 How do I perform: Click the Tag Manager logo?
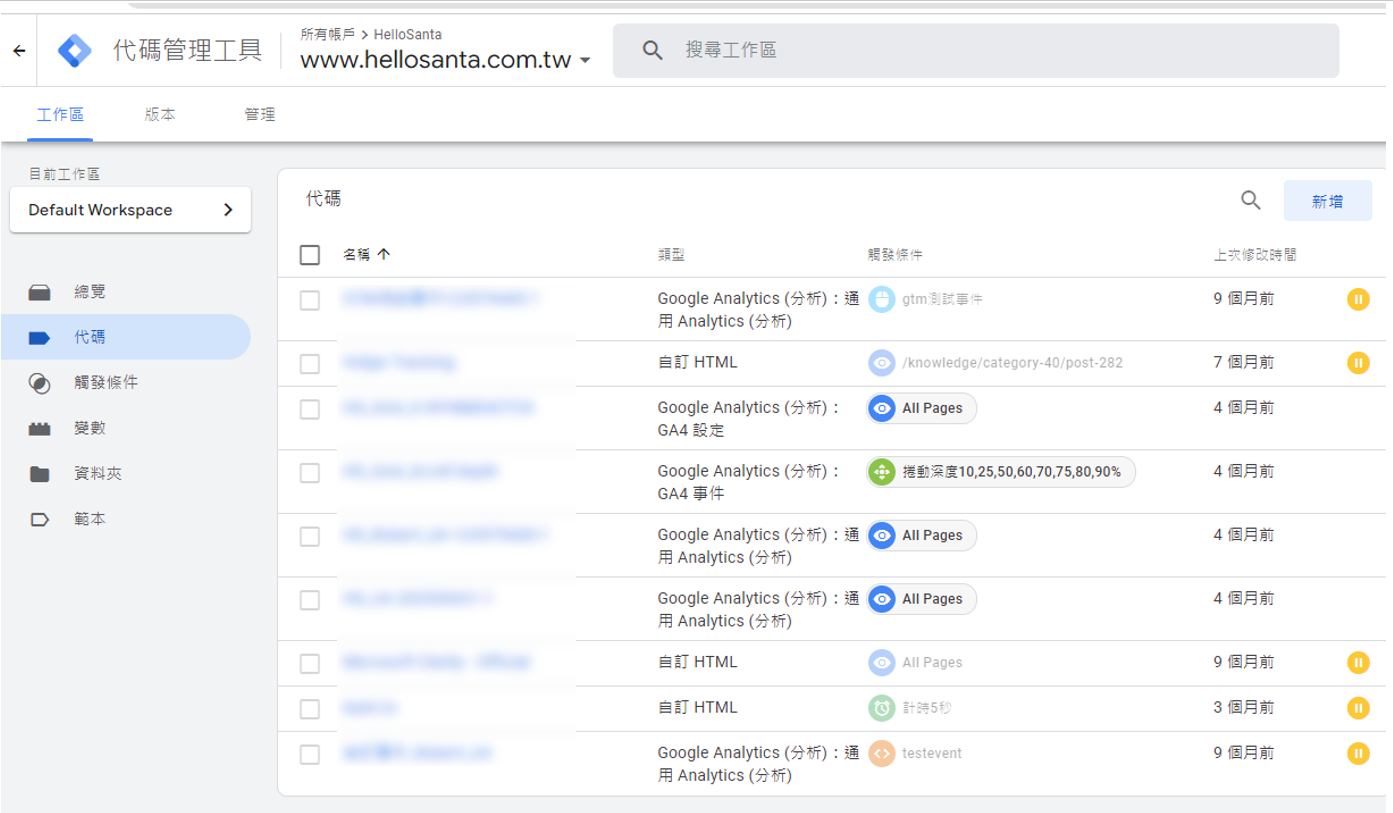point(74,50)
